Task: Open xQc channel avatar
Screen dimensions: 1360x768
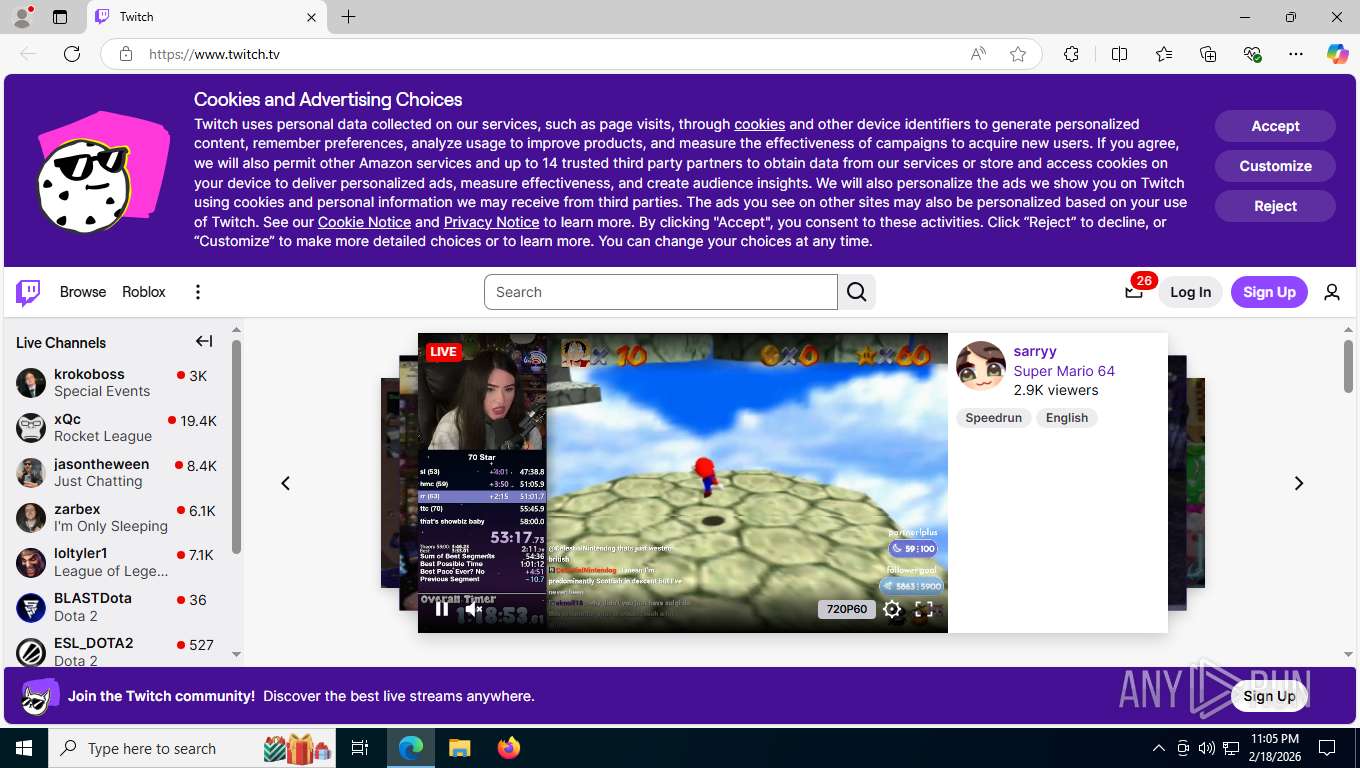Action: pos(31,428)
